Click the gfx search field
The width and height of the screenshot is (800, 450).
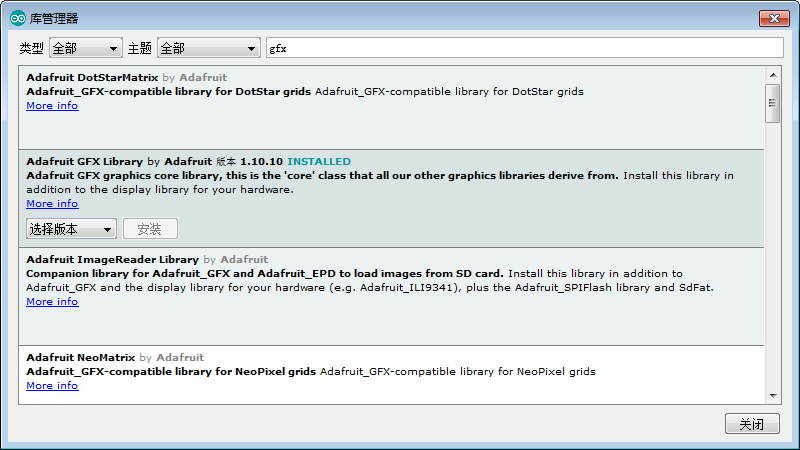click(524, 48)
